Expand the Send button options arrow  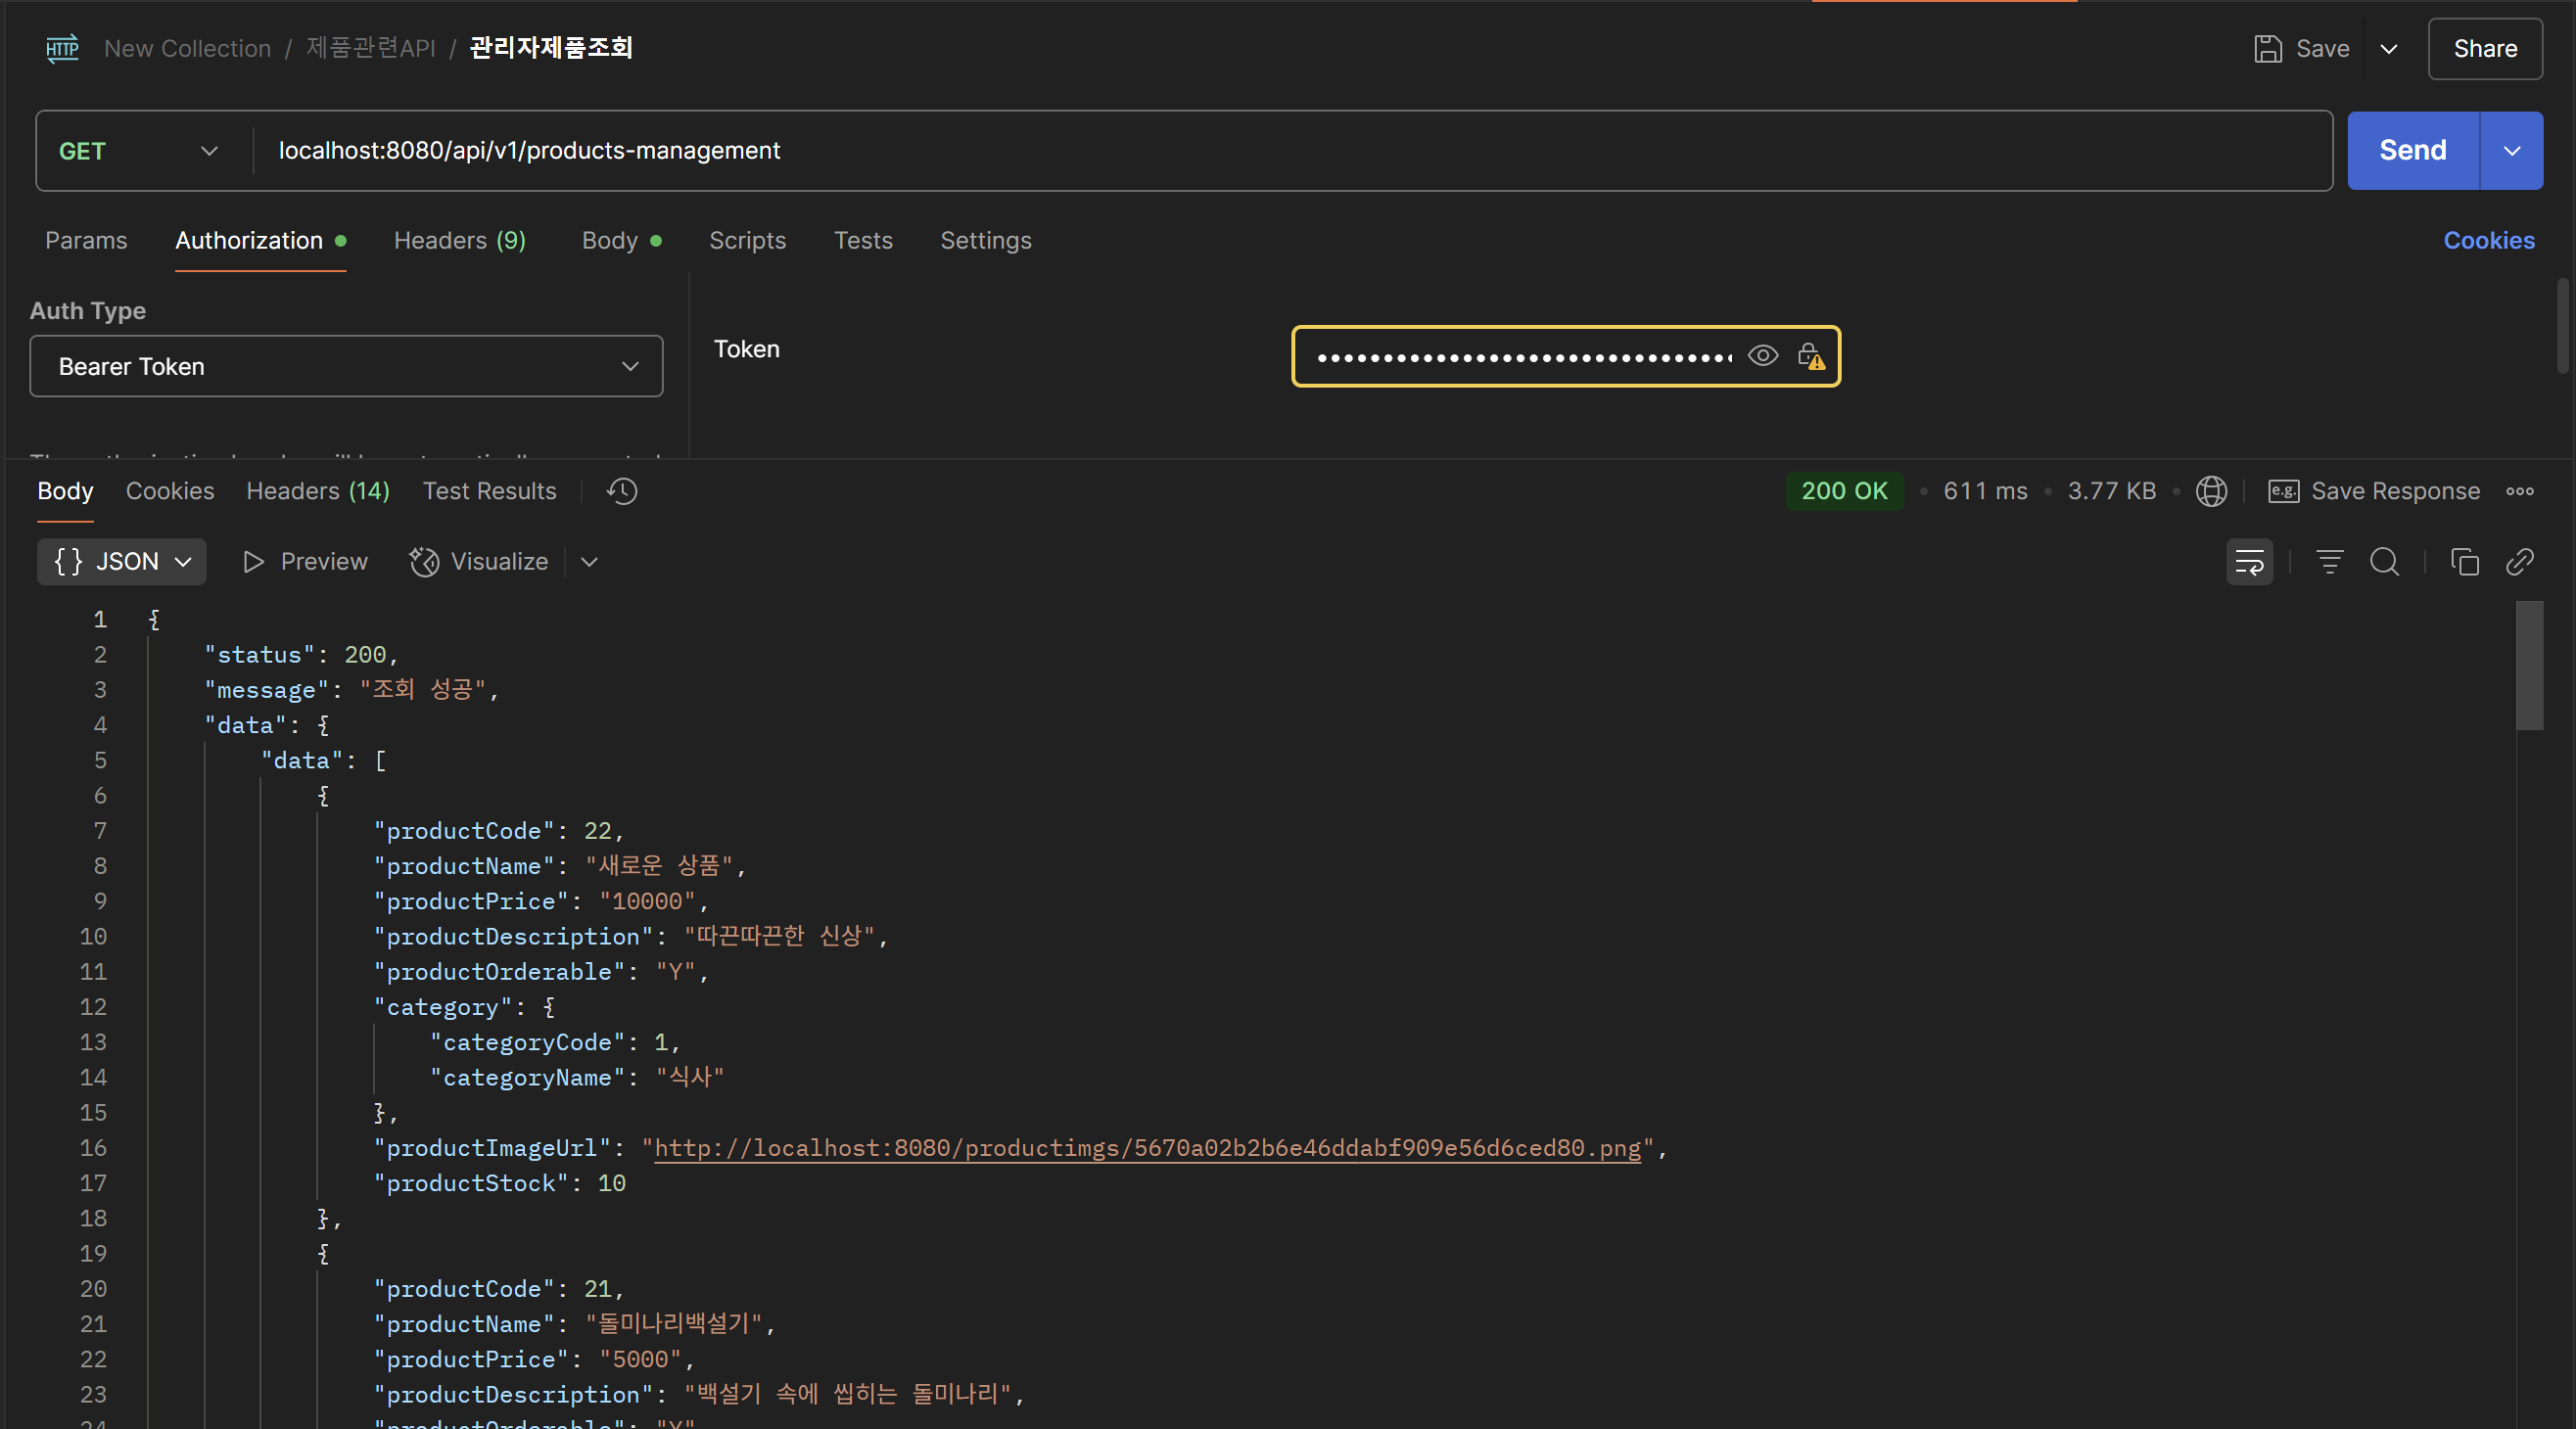click(x=2511, y=151)
